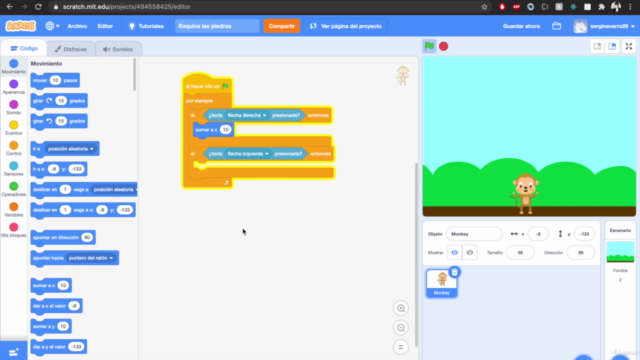This screenshot has width=640, height=360.
Task: Click the al hacer clic en flag block
Action: click(207, 85)
